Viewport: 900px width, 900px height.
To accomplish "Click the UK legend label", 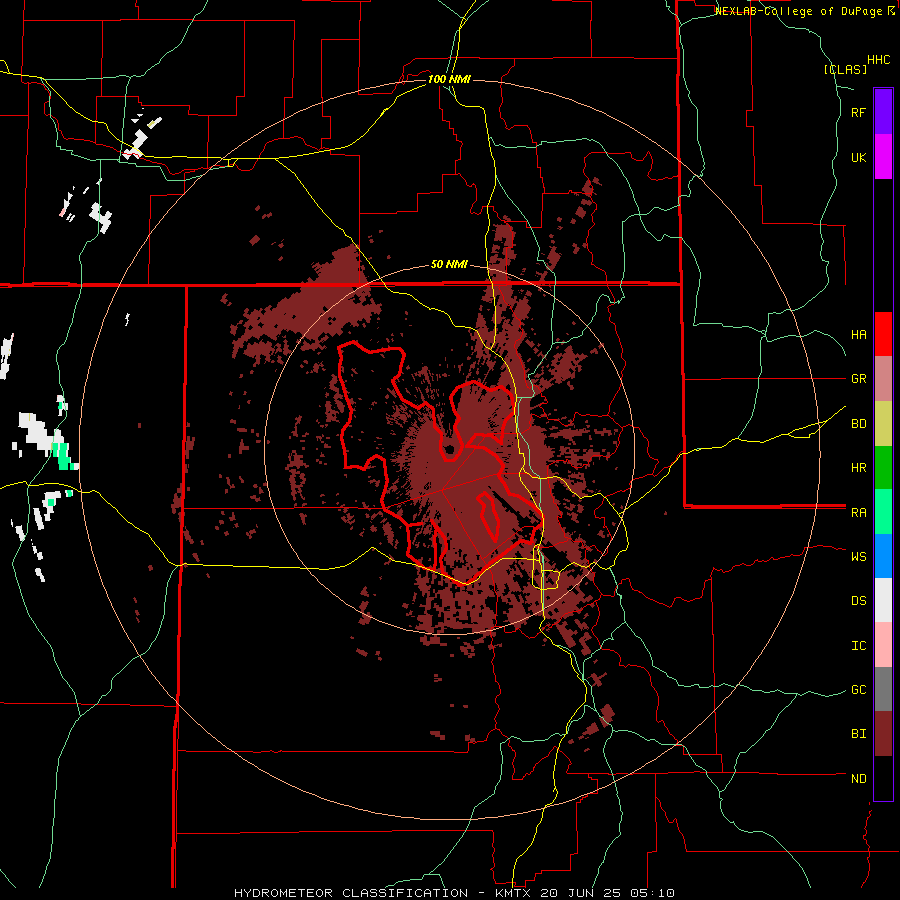I will tap(858, 158).
